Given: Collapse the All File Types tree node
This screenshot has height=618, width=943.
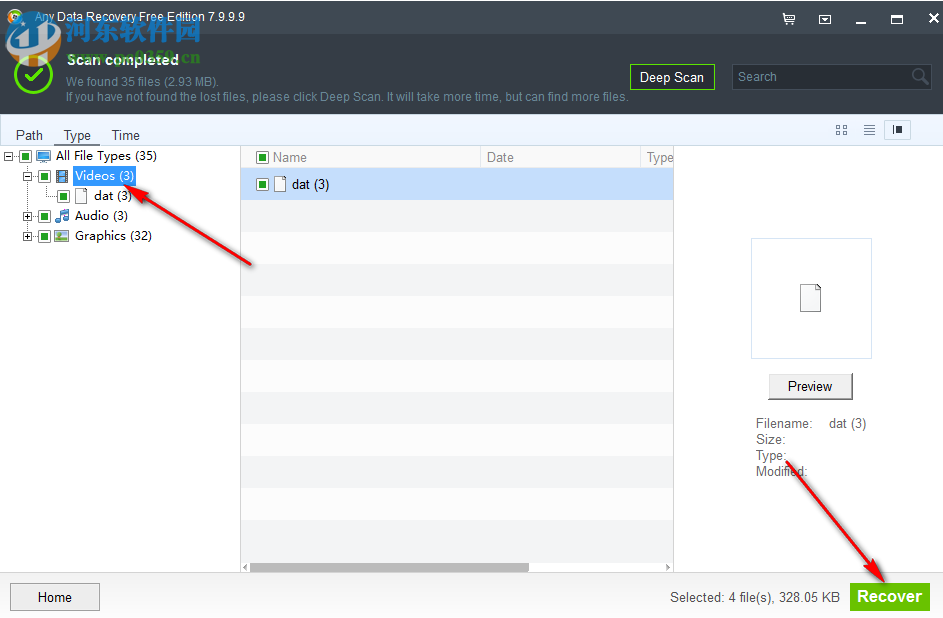Looking at the screenshot, I should [x=8, y=156].
